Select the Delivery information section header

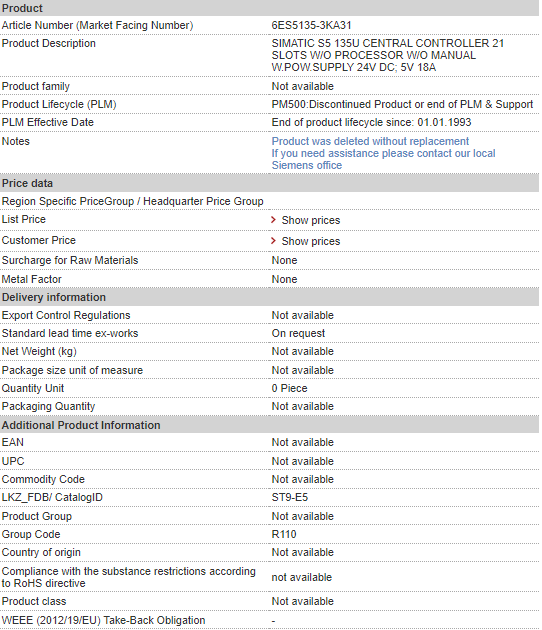[269, 297]
